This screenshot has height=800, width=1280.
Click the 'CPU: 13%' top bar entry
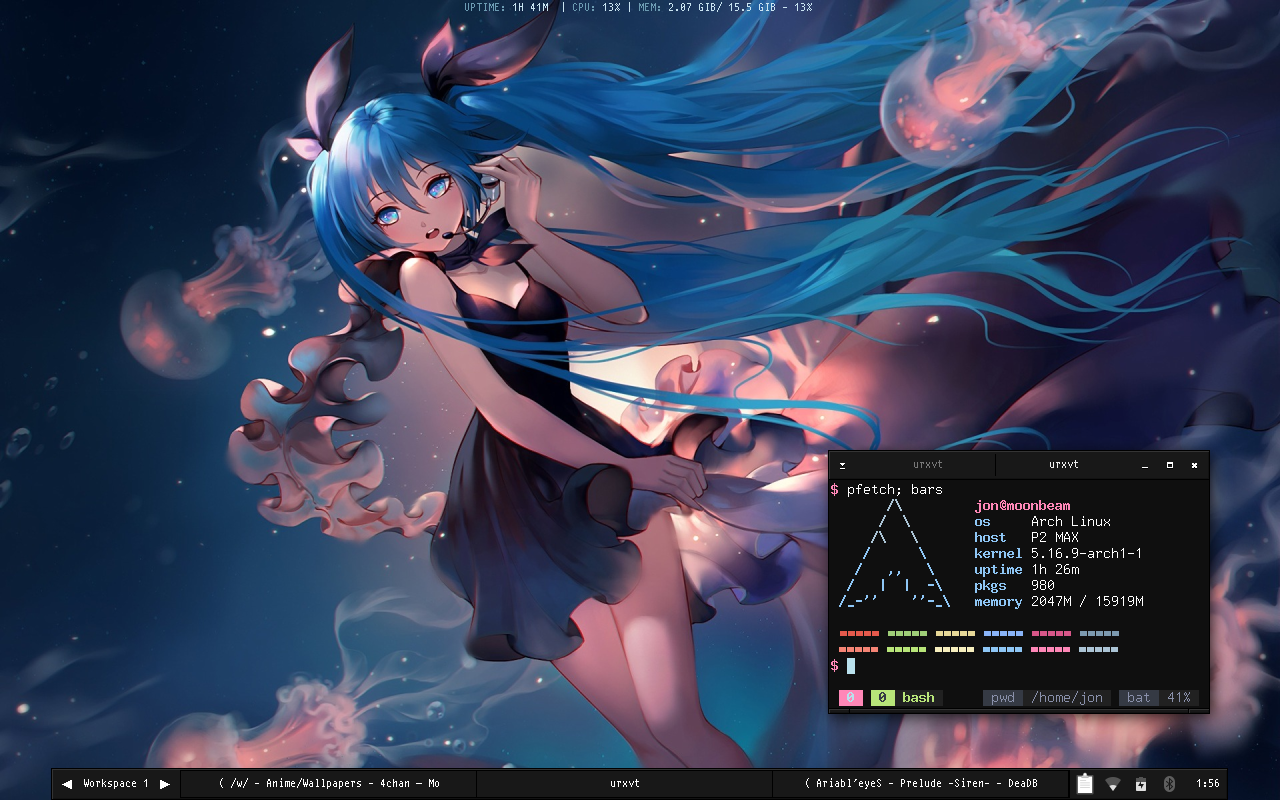point(597,7)
